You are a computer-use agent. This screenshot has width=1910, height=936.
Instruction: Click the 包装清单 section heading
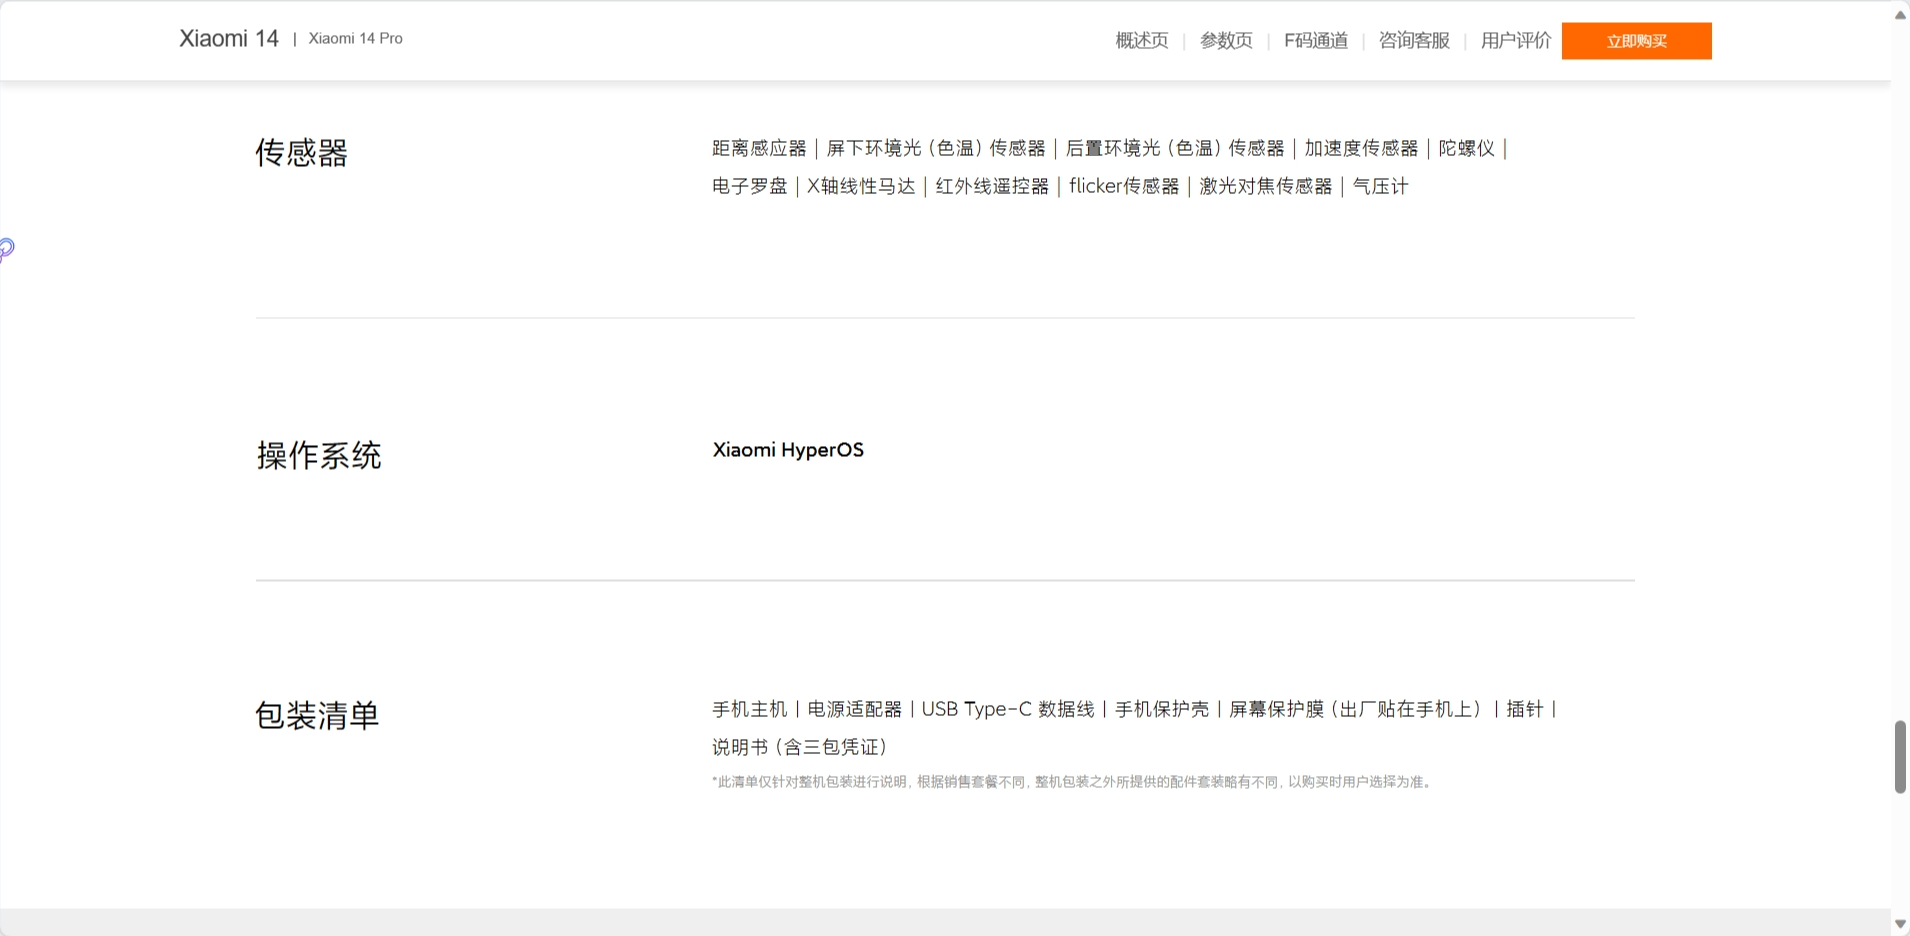point(317,716)
